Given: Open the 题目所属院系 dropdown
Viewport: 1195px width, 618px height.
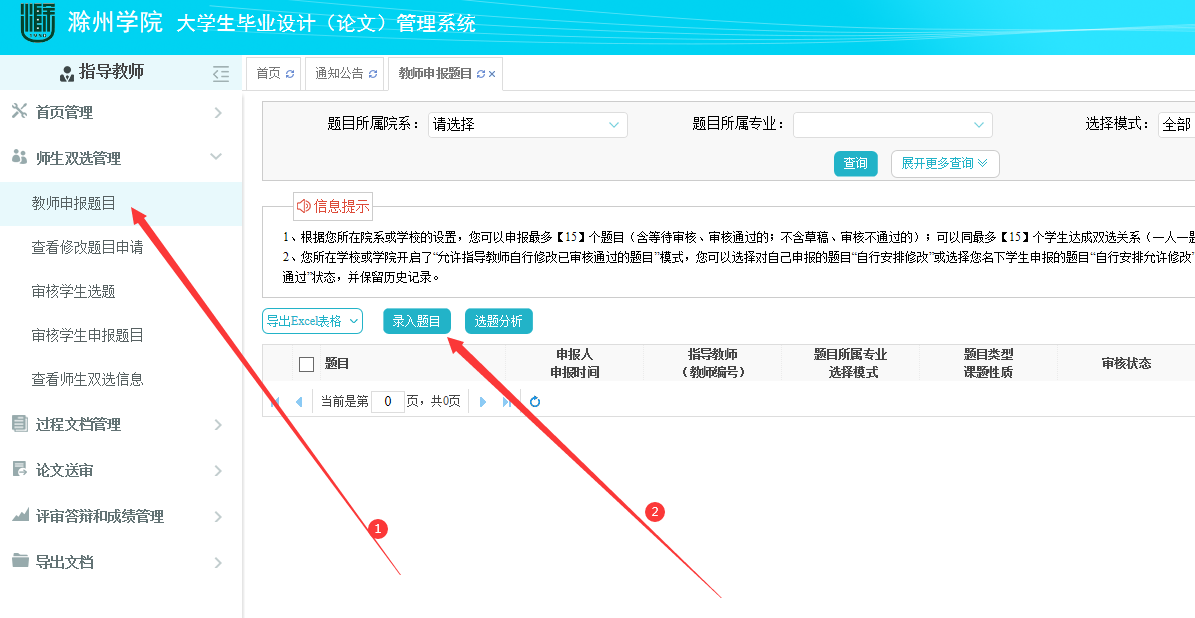Looking at the screenshot, I should click(527, 125).
